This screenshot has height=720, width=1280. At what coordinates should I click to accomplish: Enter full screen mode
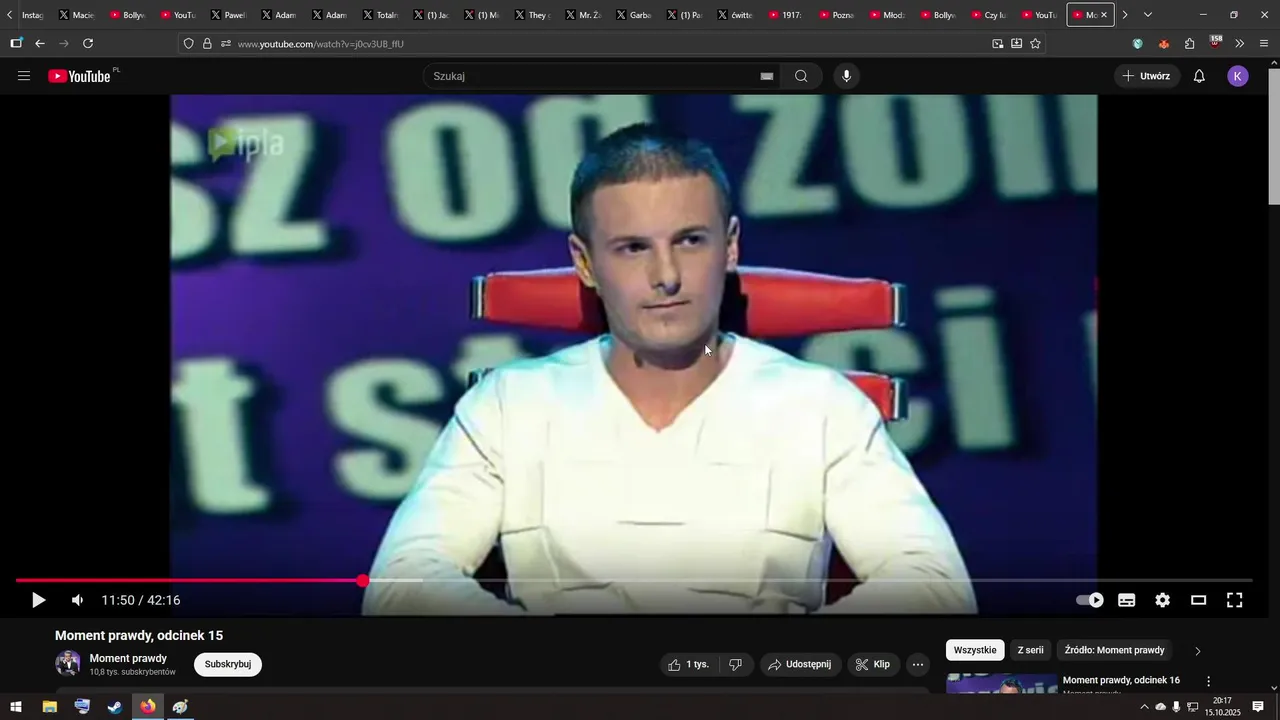pyautogui.click(x=1235, y=600)
